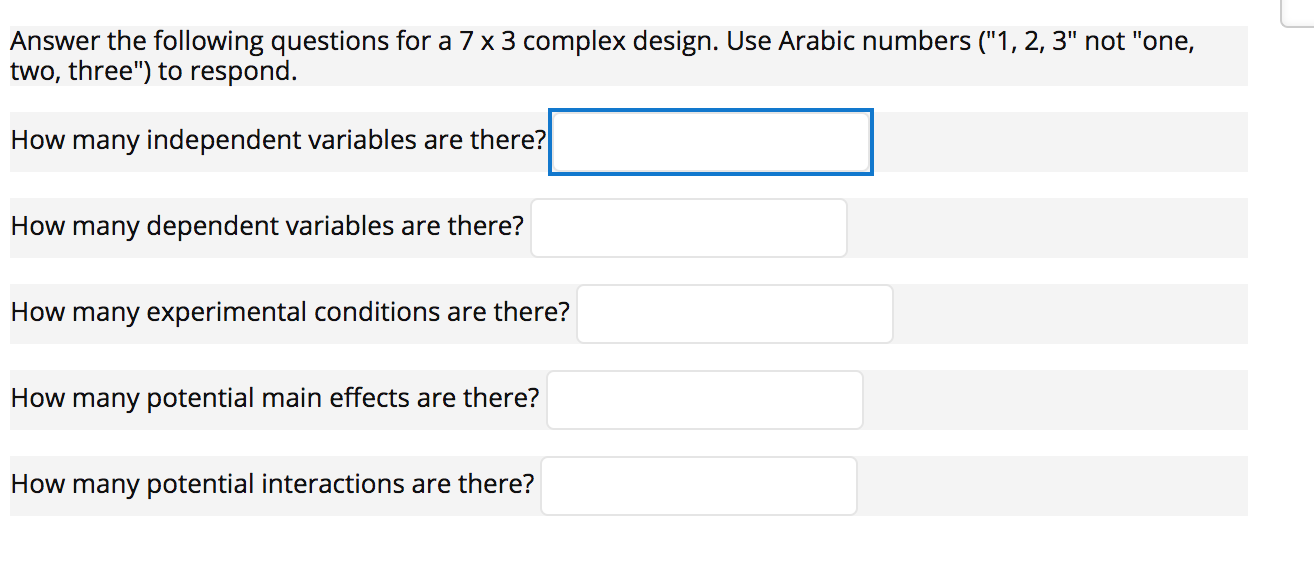Click the dependent variables question text
The height and width of the screenshot is (580, 1314).
click(266, 226)
